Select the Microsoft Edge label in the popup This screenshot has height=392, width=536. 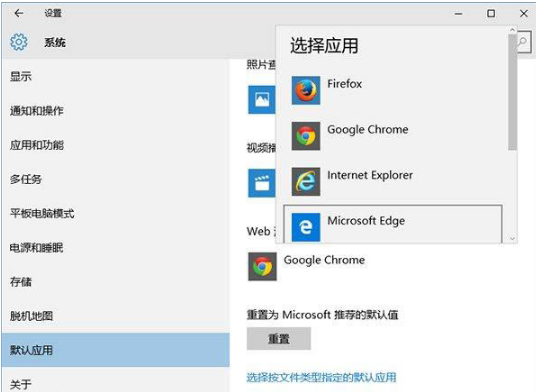(x=366, y=221)
